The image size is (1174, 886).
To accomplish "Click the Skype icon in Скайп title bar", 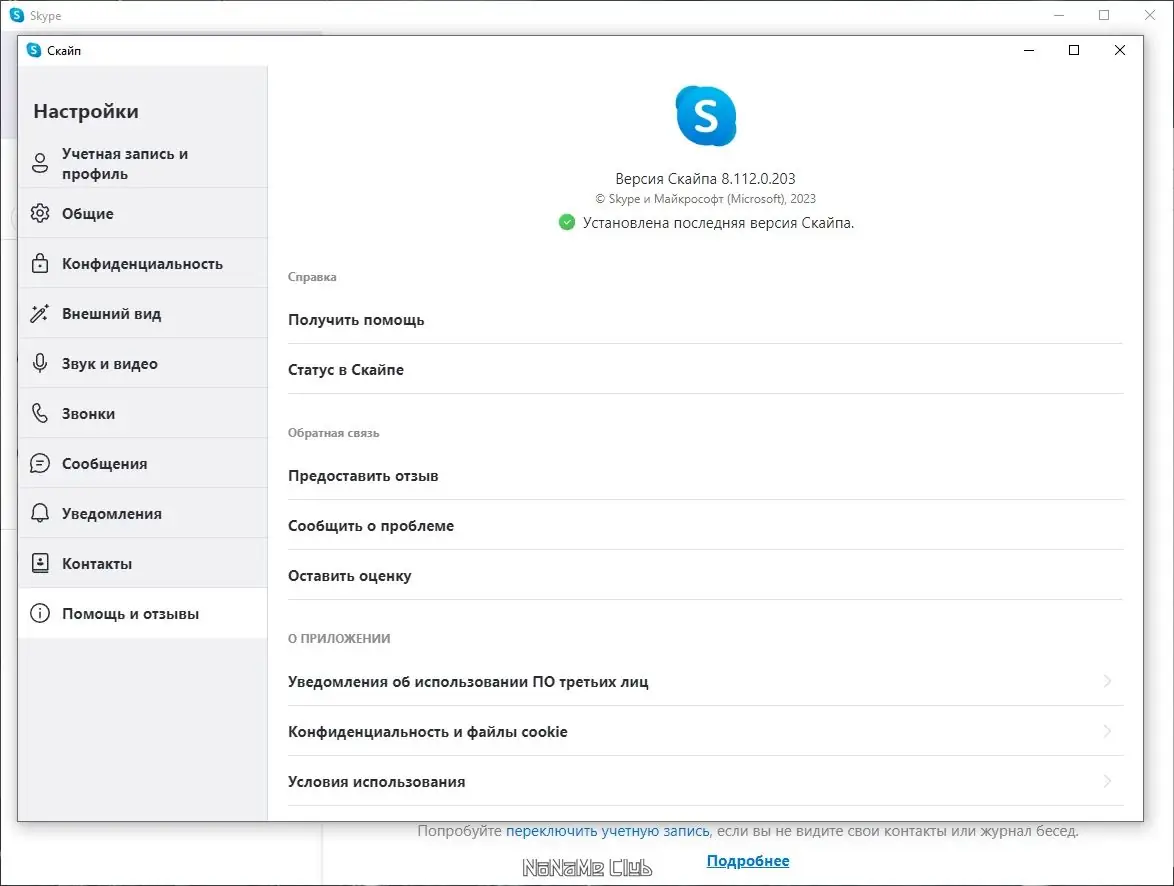I will (x=34, y=50).
